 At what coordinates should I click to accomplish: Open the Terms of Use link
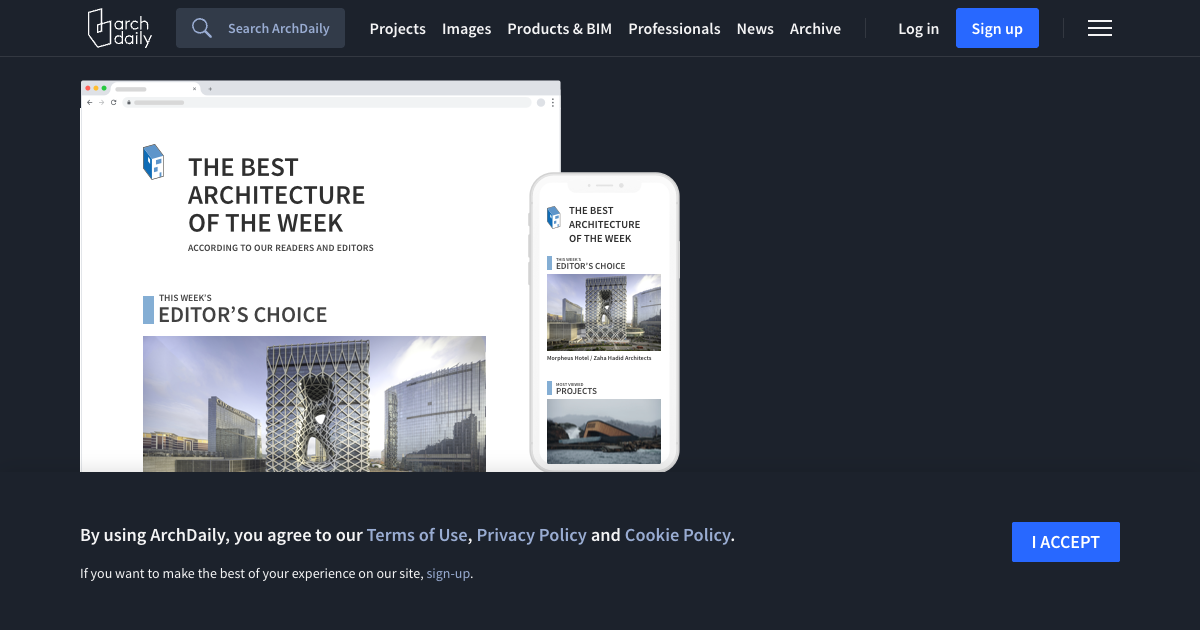417,534
